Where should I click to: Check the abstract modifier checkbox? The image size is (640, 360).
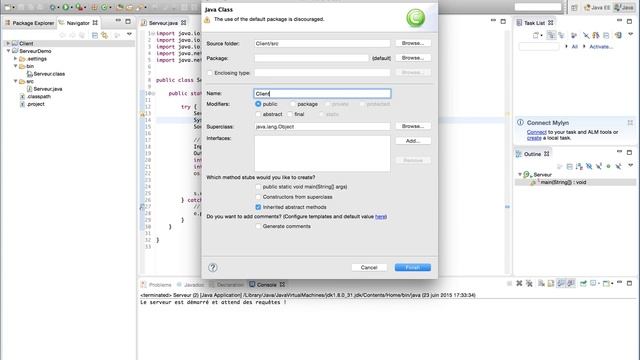click(x=258, y=114)
